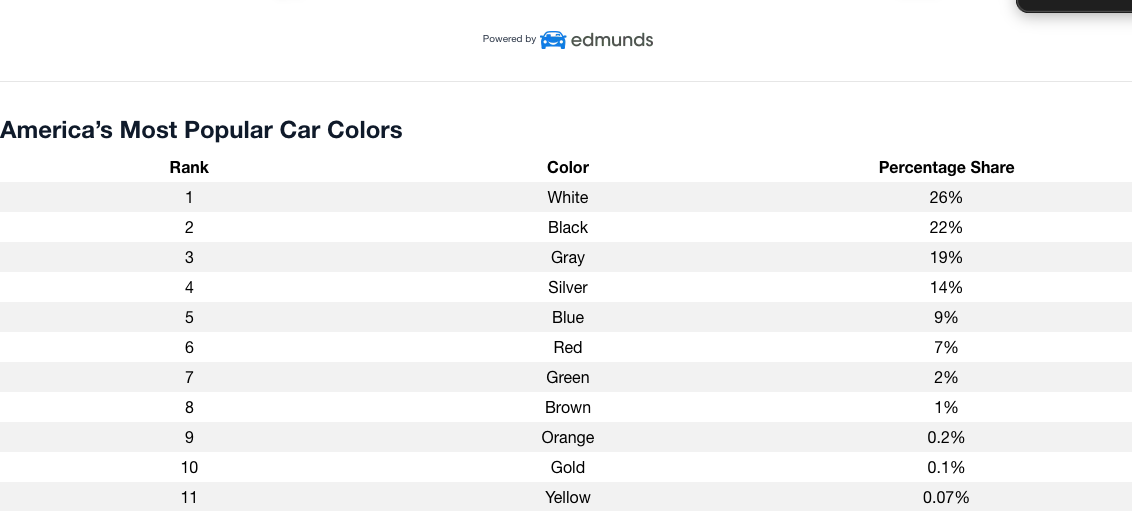This screenshot has height=511, width=1132.
Task: Click the Edmunds blue car logo icon
Action: coord(553,40)
